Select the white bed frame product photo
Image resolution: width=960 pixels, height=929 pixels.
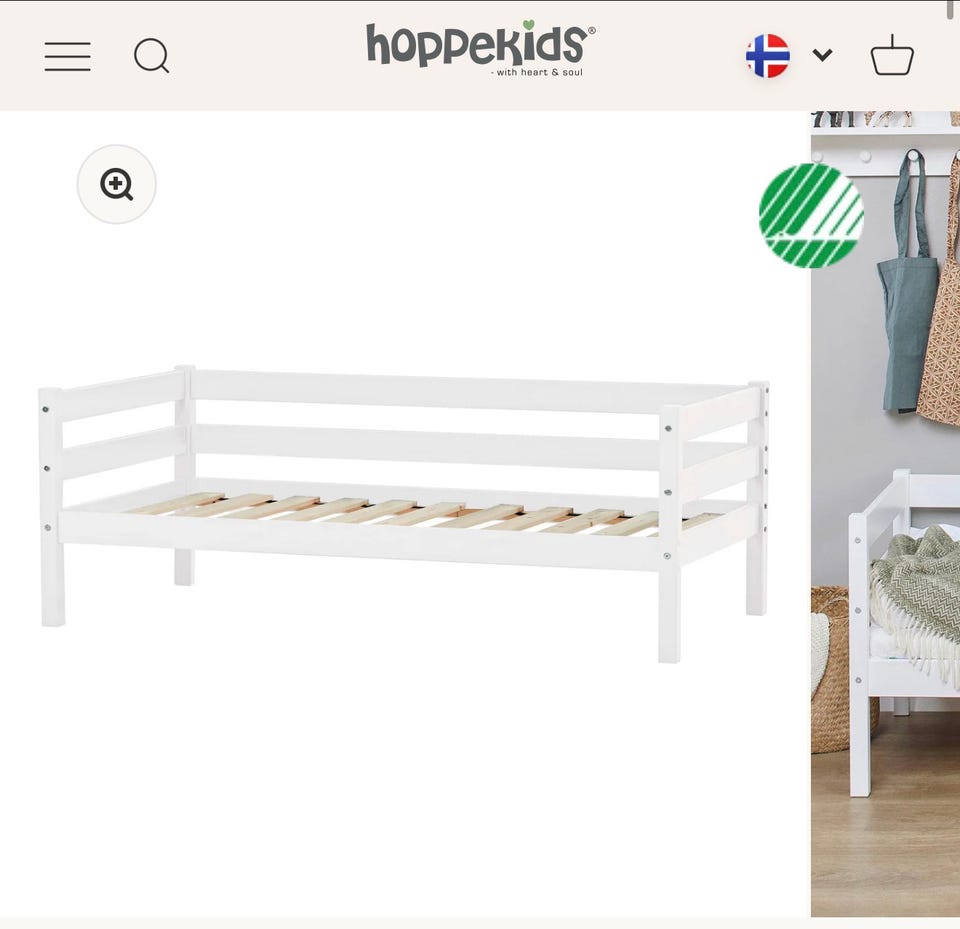click(404, 513)
